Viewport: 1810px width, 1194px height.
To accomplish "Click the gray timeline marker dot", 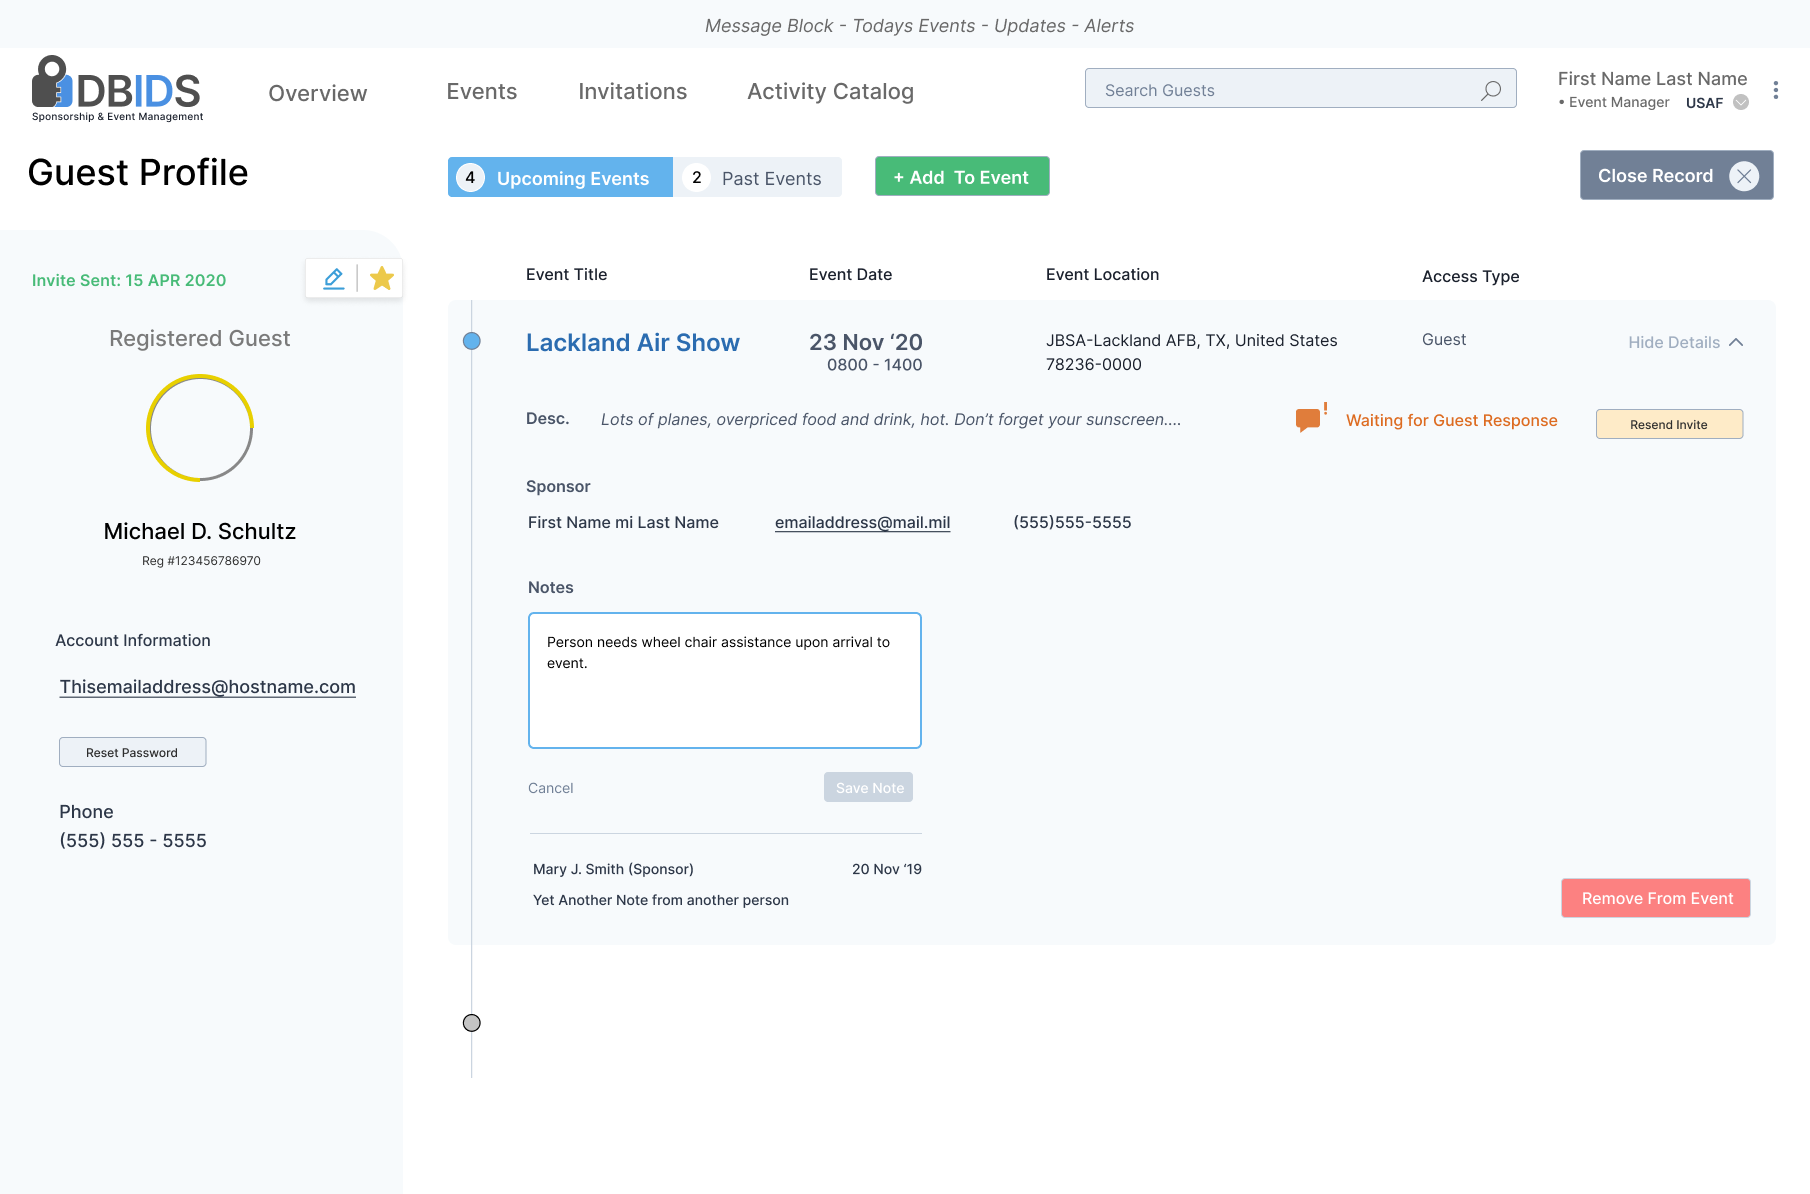I will pos(472,1023).
